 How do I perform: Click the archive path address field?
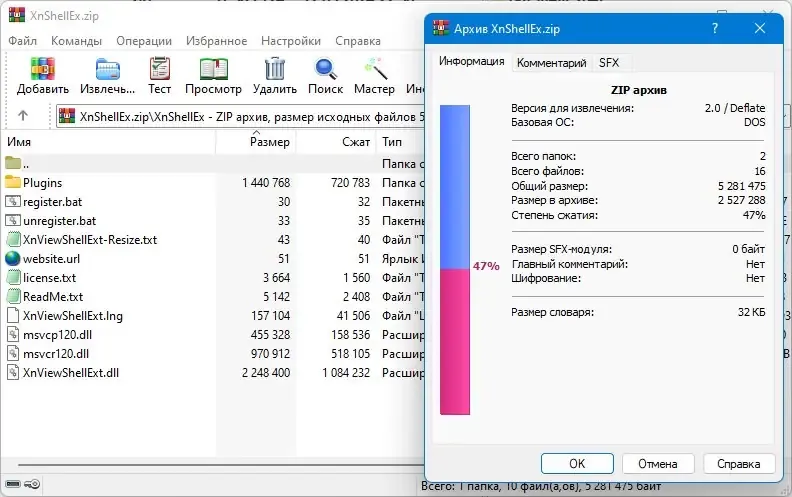tap(240, 116)
